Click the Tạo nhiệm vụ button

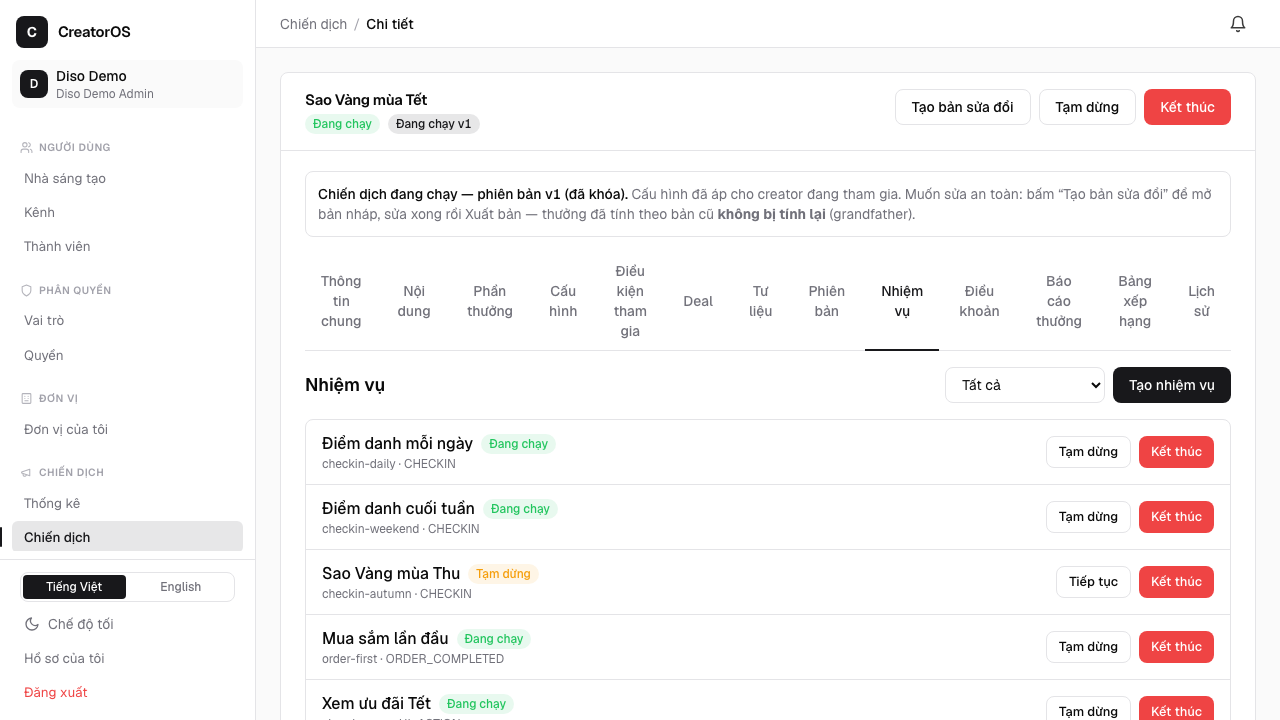pos(1172,385)
